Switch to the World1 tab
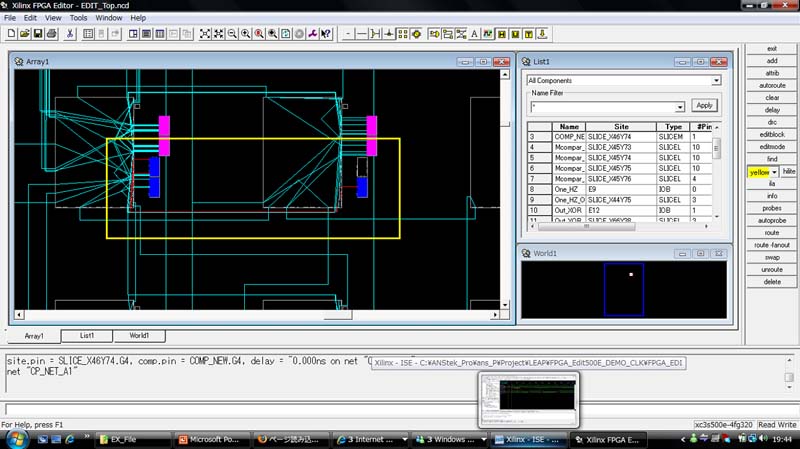Viewport: 800px width, 449px height. (x=139, y=335)
